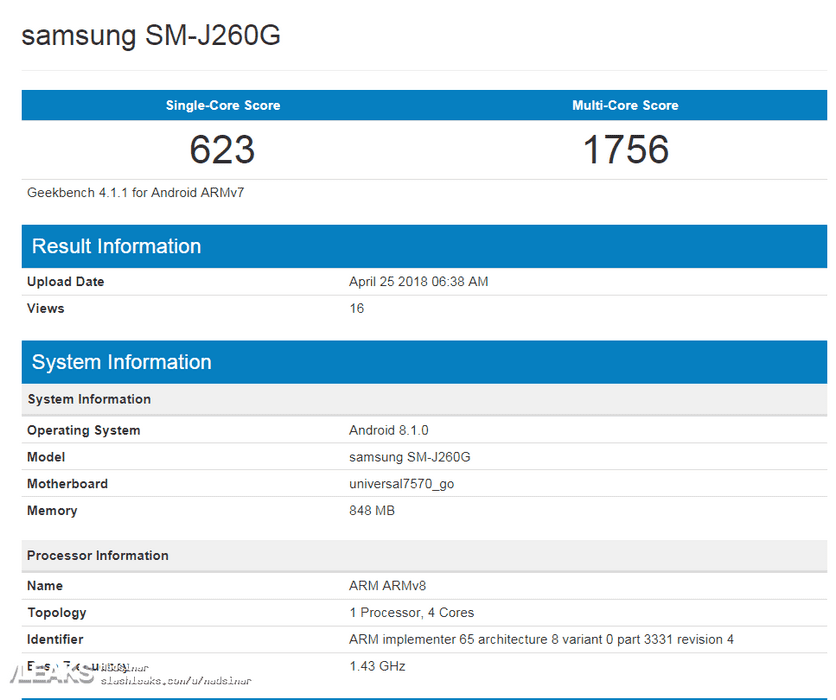Expand the Result Information section
This screenshot has height=700, width=836.
click(116, 246)
